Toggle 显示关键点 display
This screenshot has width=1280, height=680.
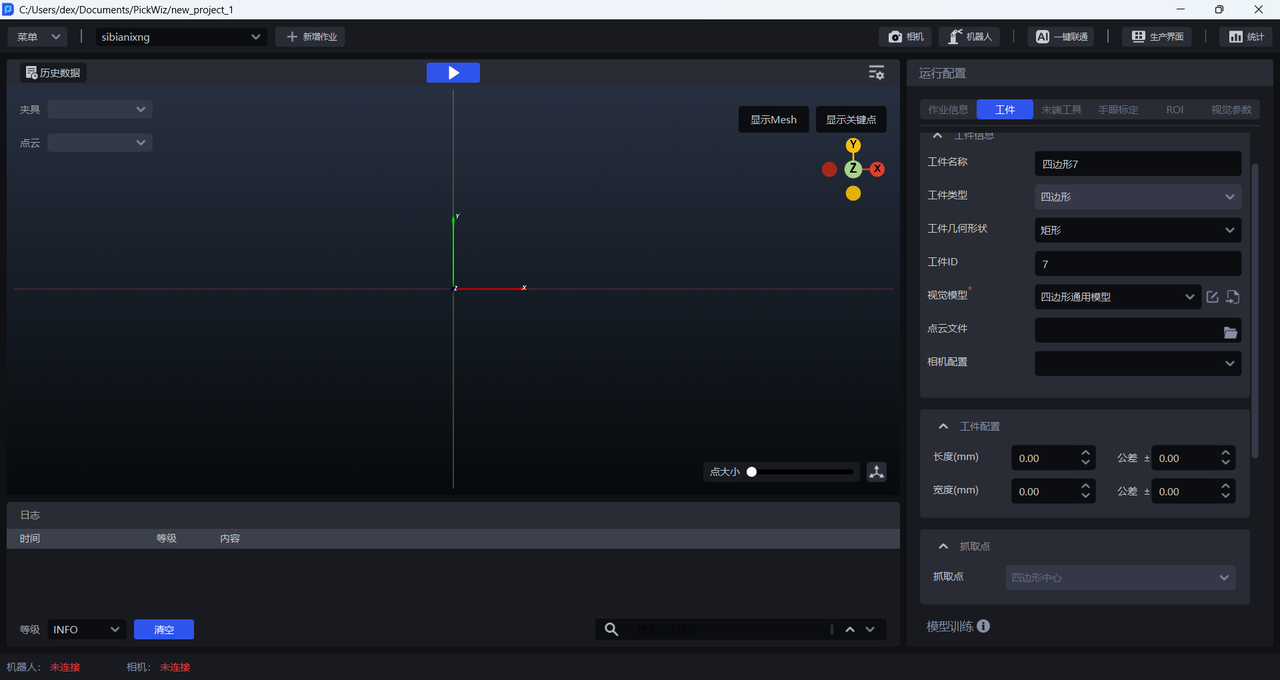point(850,120)
